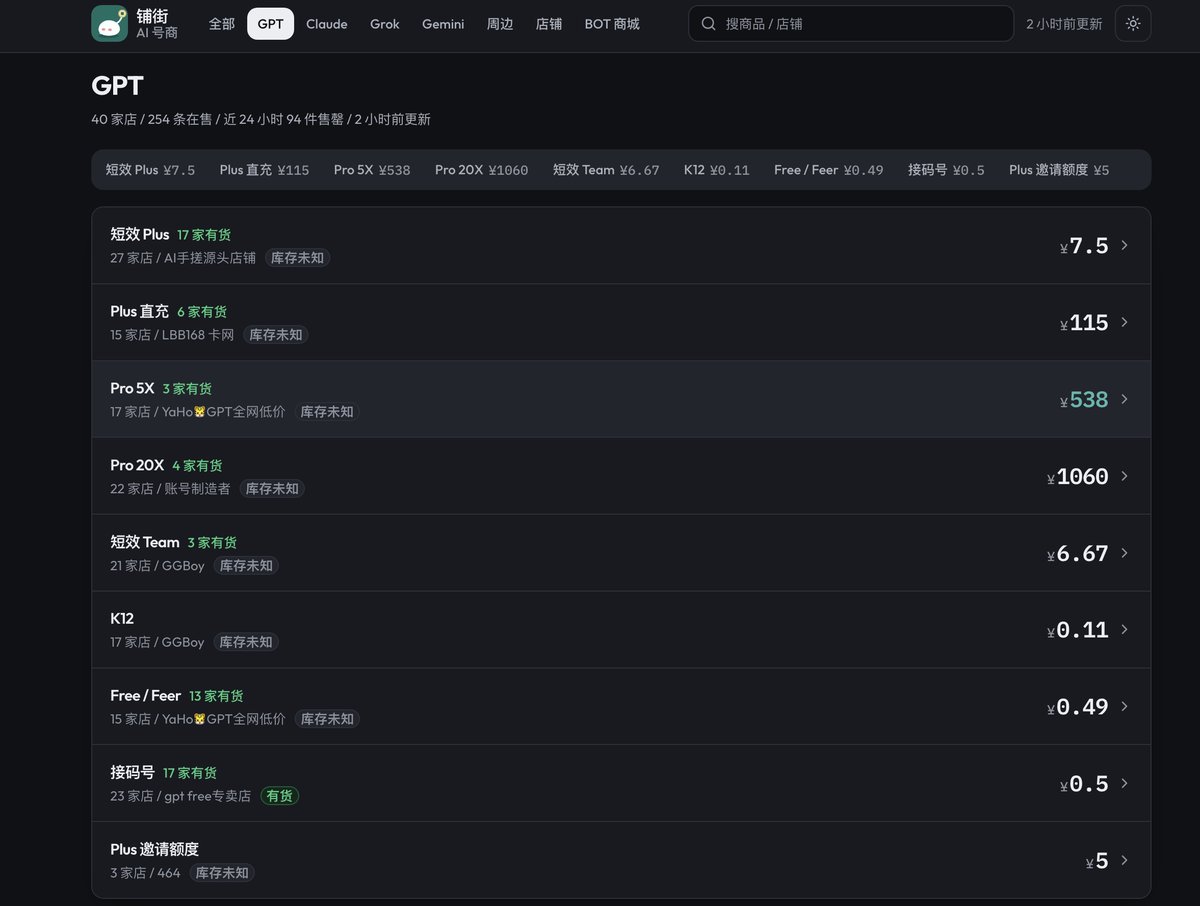Open the Gemini tab

click(x=443, y=23)
